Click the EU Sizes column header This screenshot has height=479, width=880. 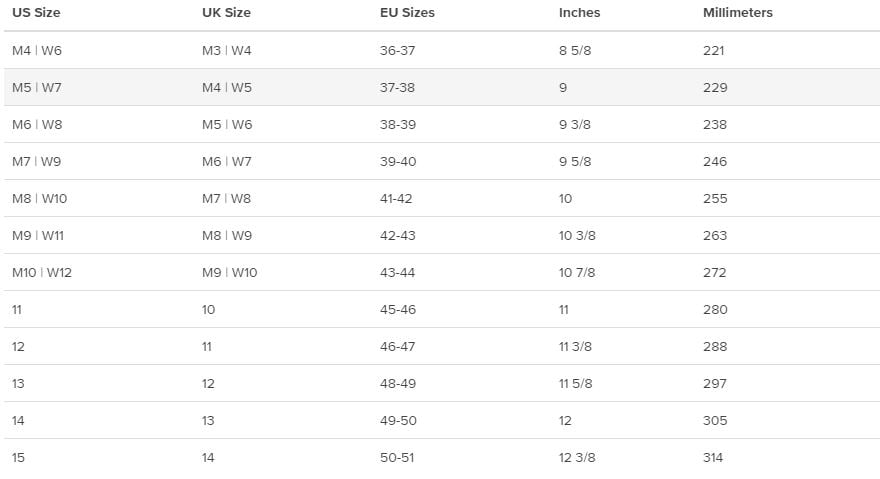coord(407,12)
